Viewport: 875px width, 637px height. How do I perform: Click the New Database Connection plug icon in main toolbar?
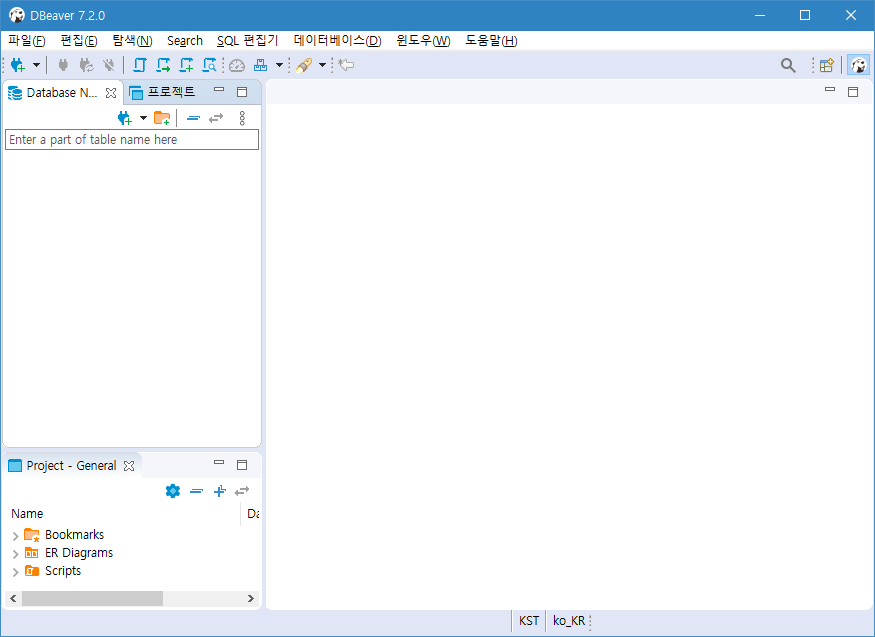pos(18,65)
